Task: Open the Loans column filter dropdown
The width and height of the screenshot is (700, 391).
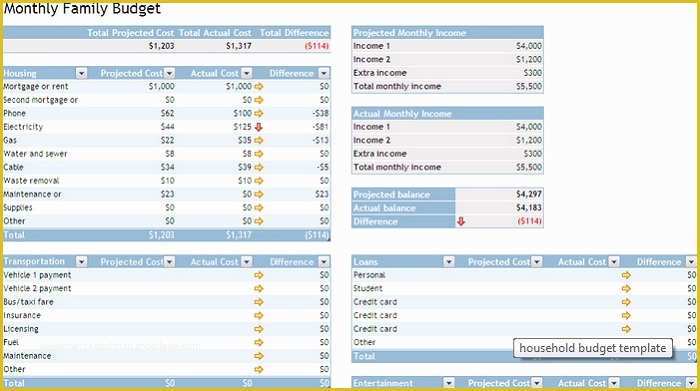Action: [x=449, y=262]
